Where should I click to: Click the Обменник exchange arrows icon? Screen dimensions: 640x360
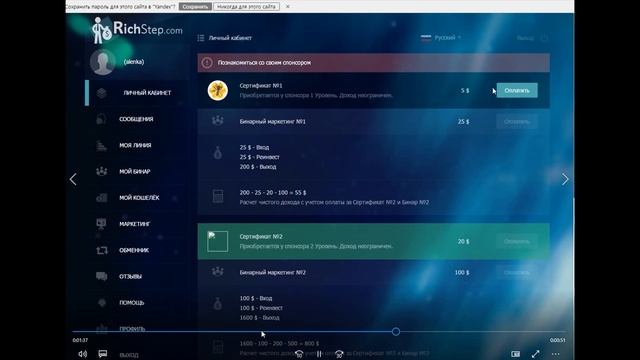(102, 250)
